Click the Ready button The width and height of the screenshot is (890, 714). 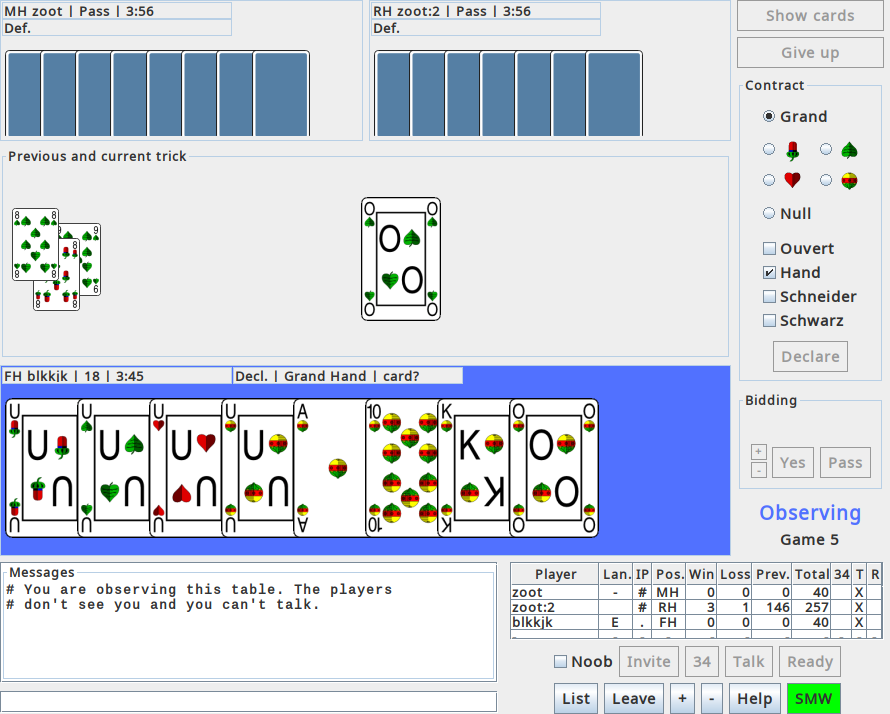pyautogui.click(x=809, y=662)
